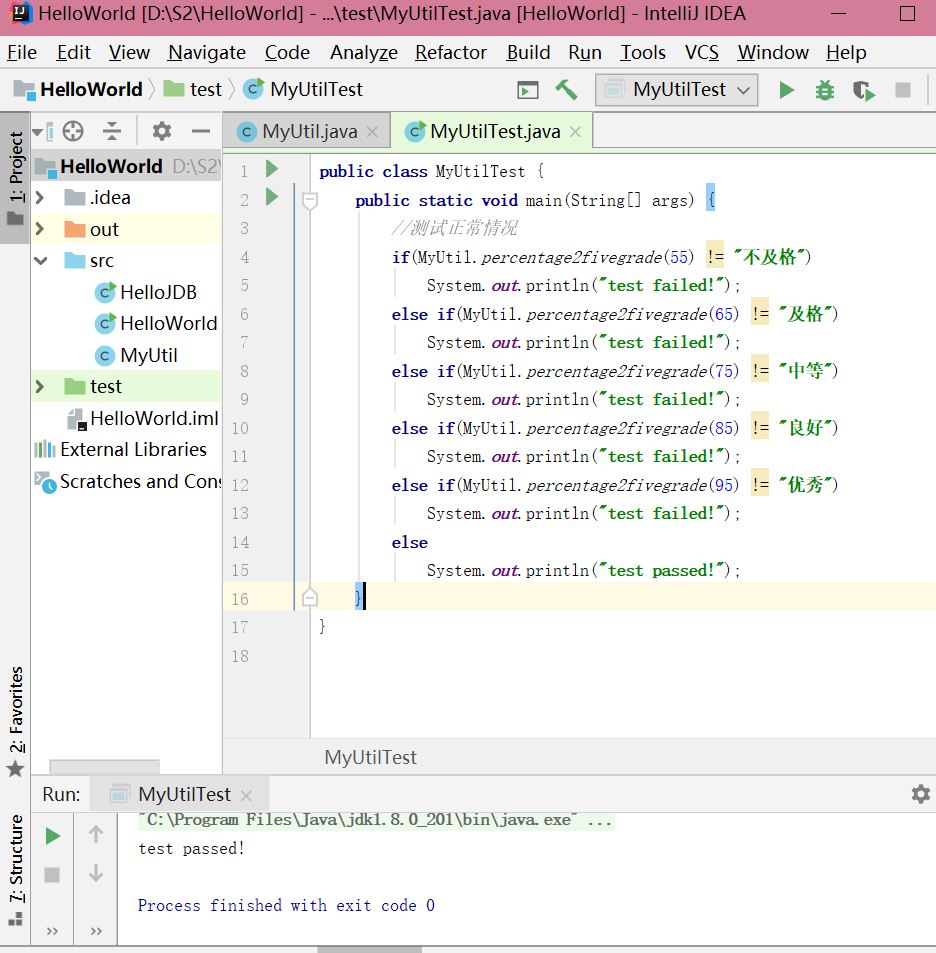Click MyUtilTest editor breadcrumb below code
Screen dimensions: 936x953
click(x=370, y=757)
